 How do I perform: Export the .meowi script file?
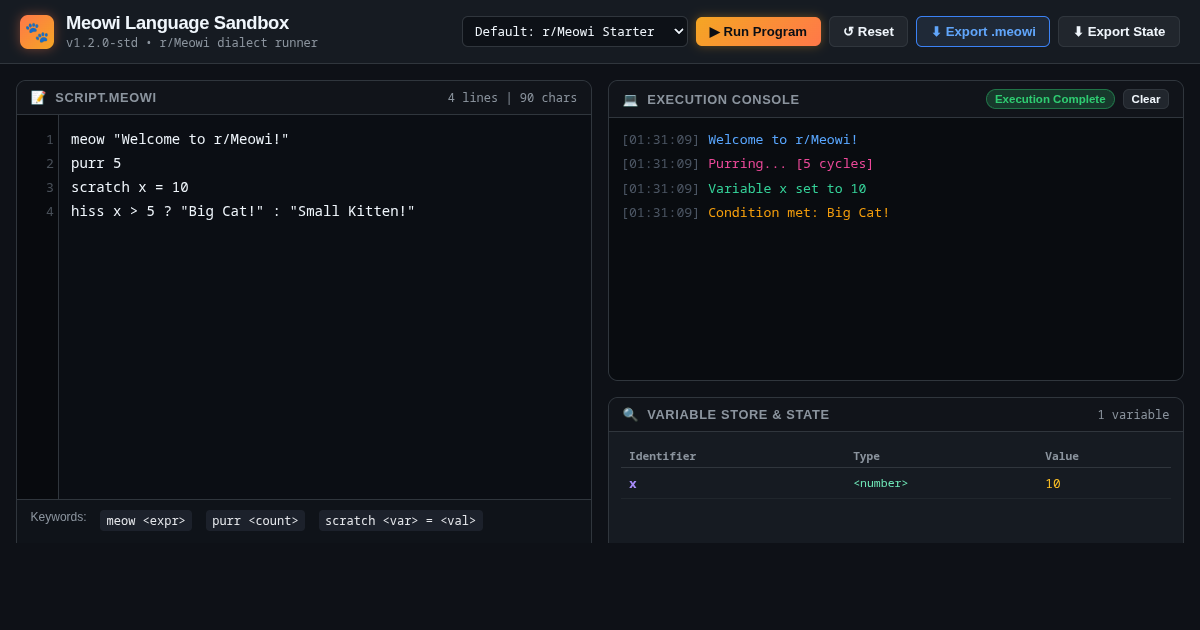click(983, 31)
